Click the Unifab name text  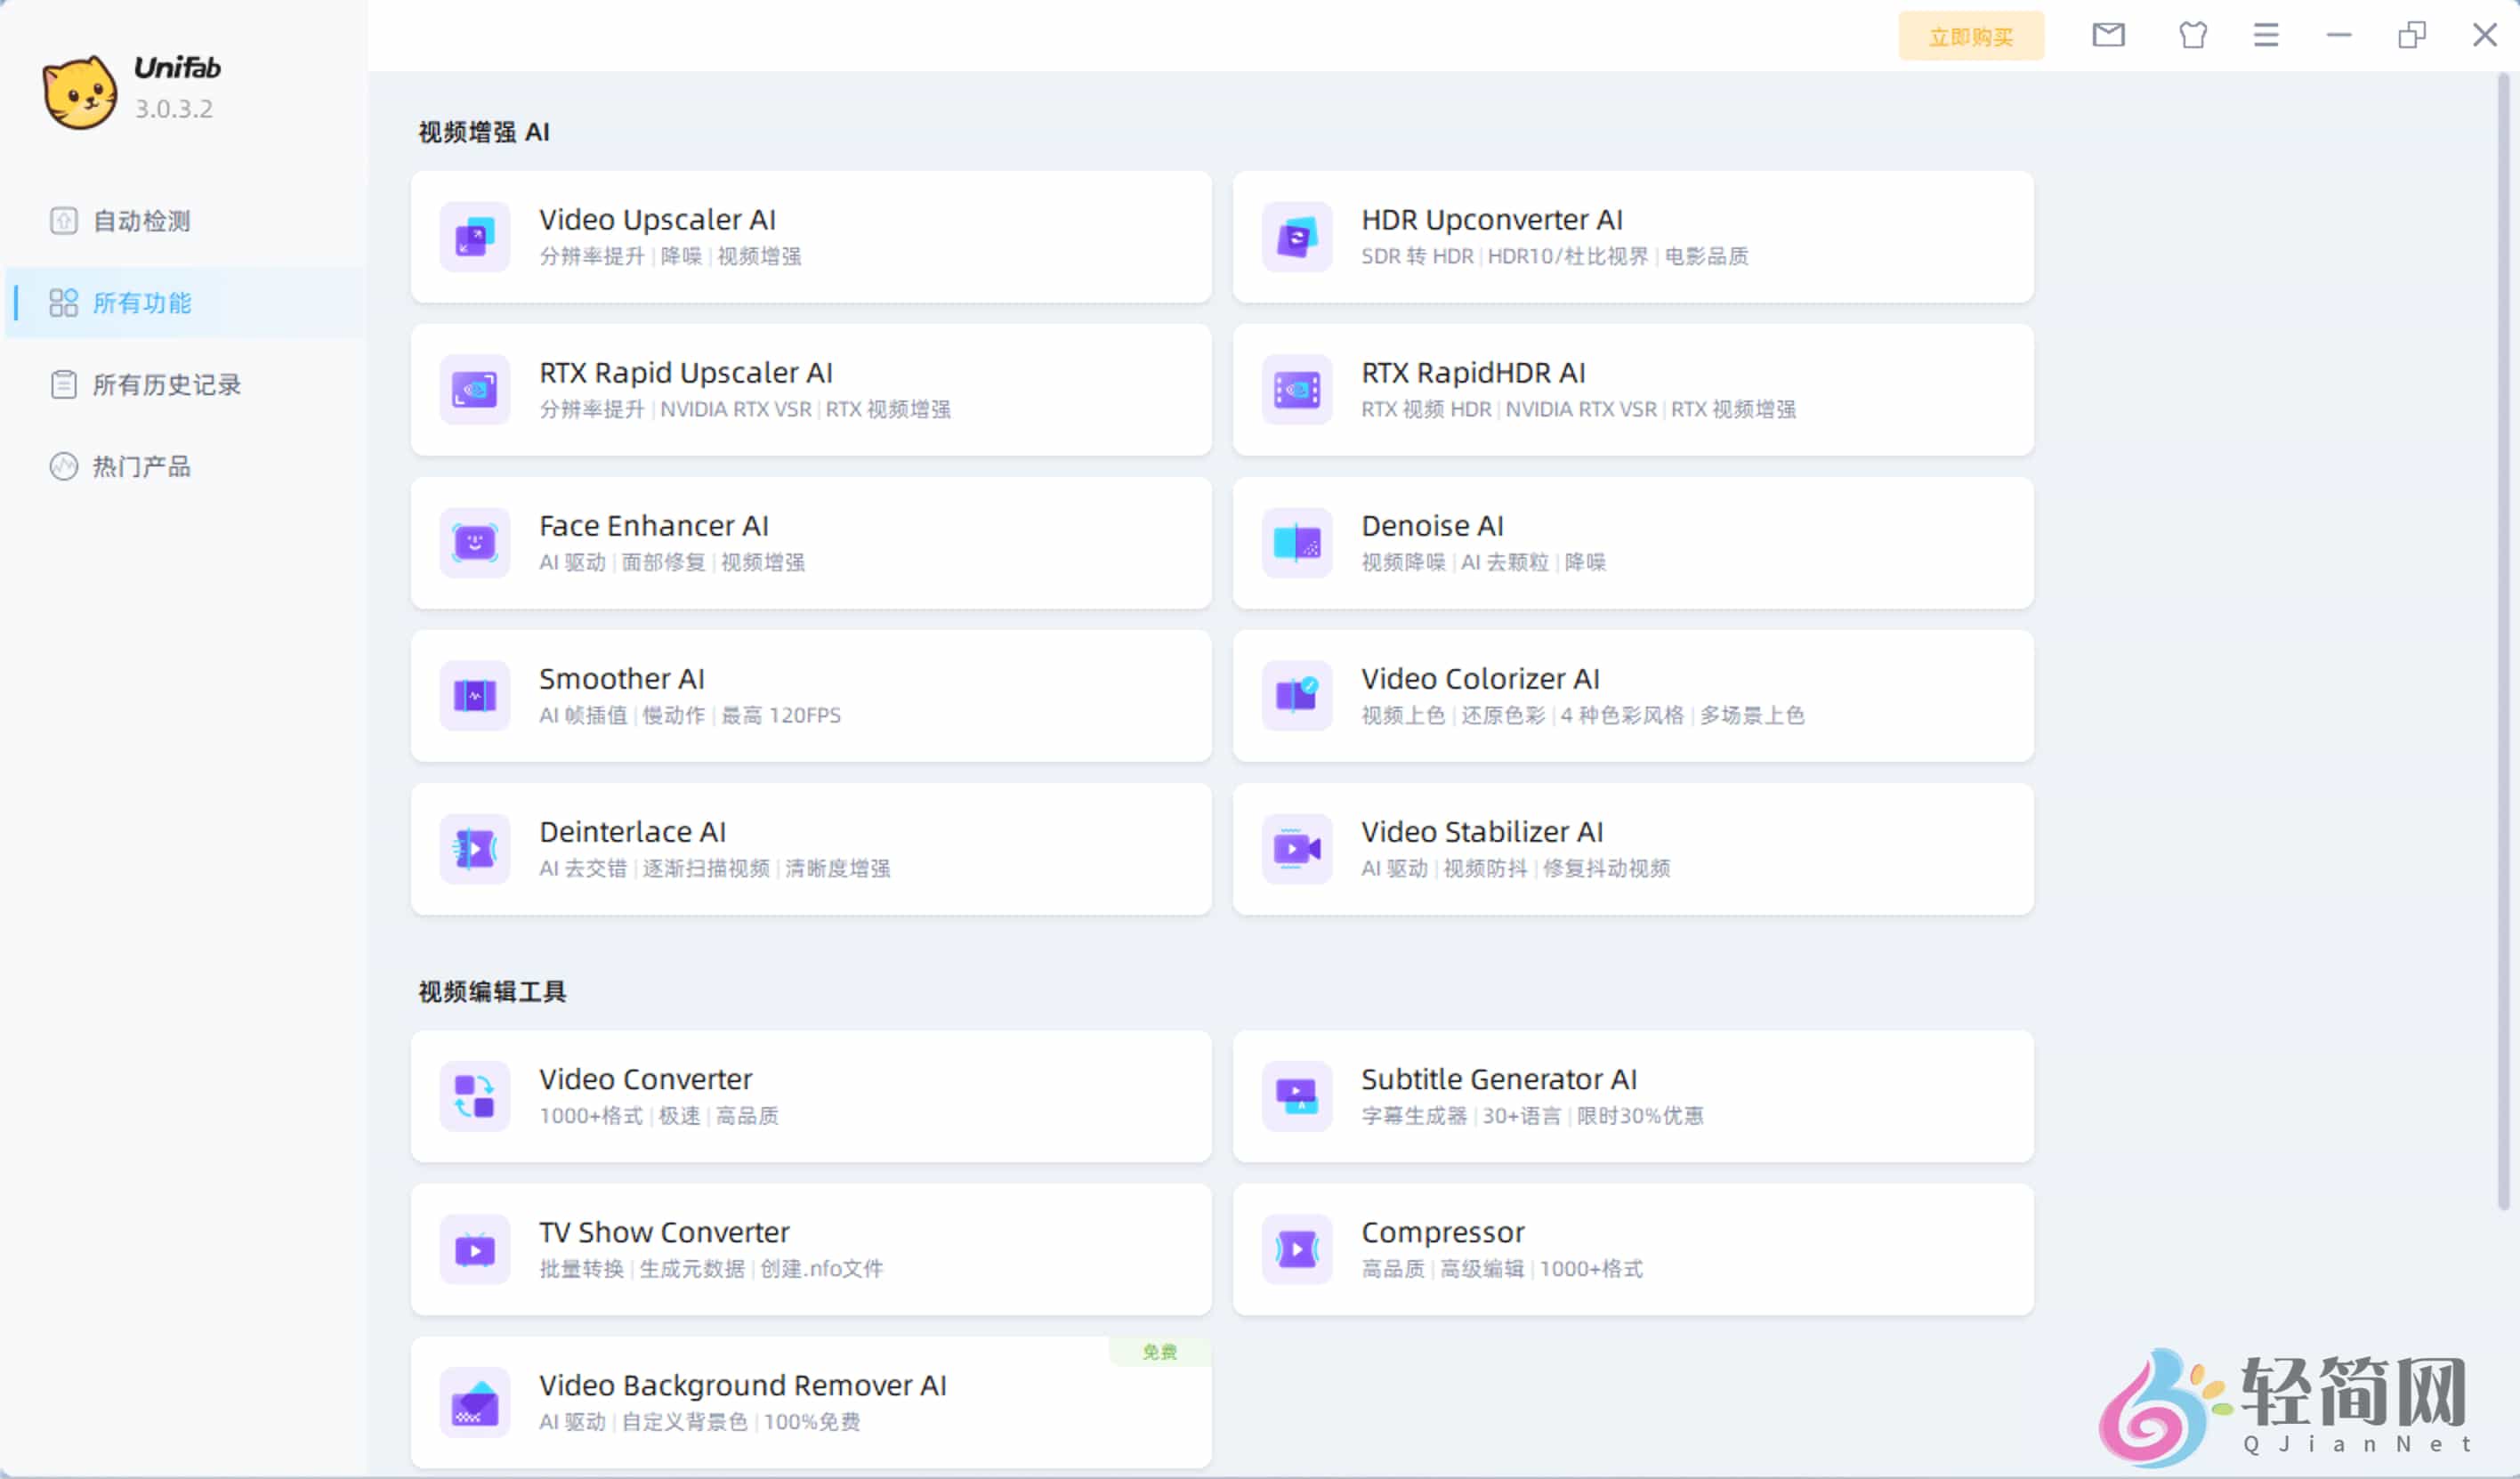point(177,67)
